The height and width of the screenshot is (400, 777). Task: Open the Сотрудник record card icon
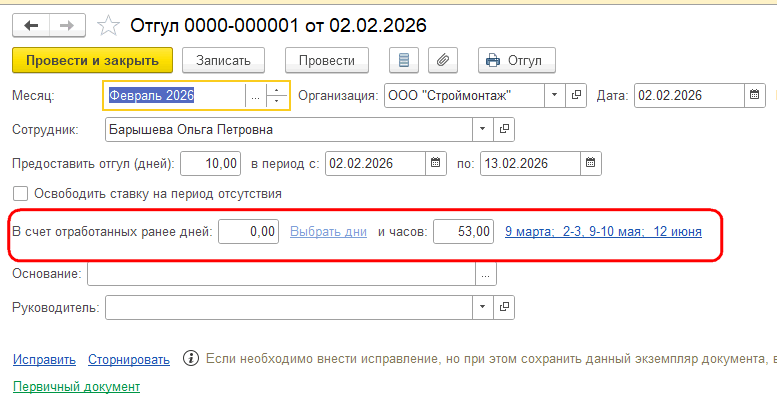pos(504,129)
